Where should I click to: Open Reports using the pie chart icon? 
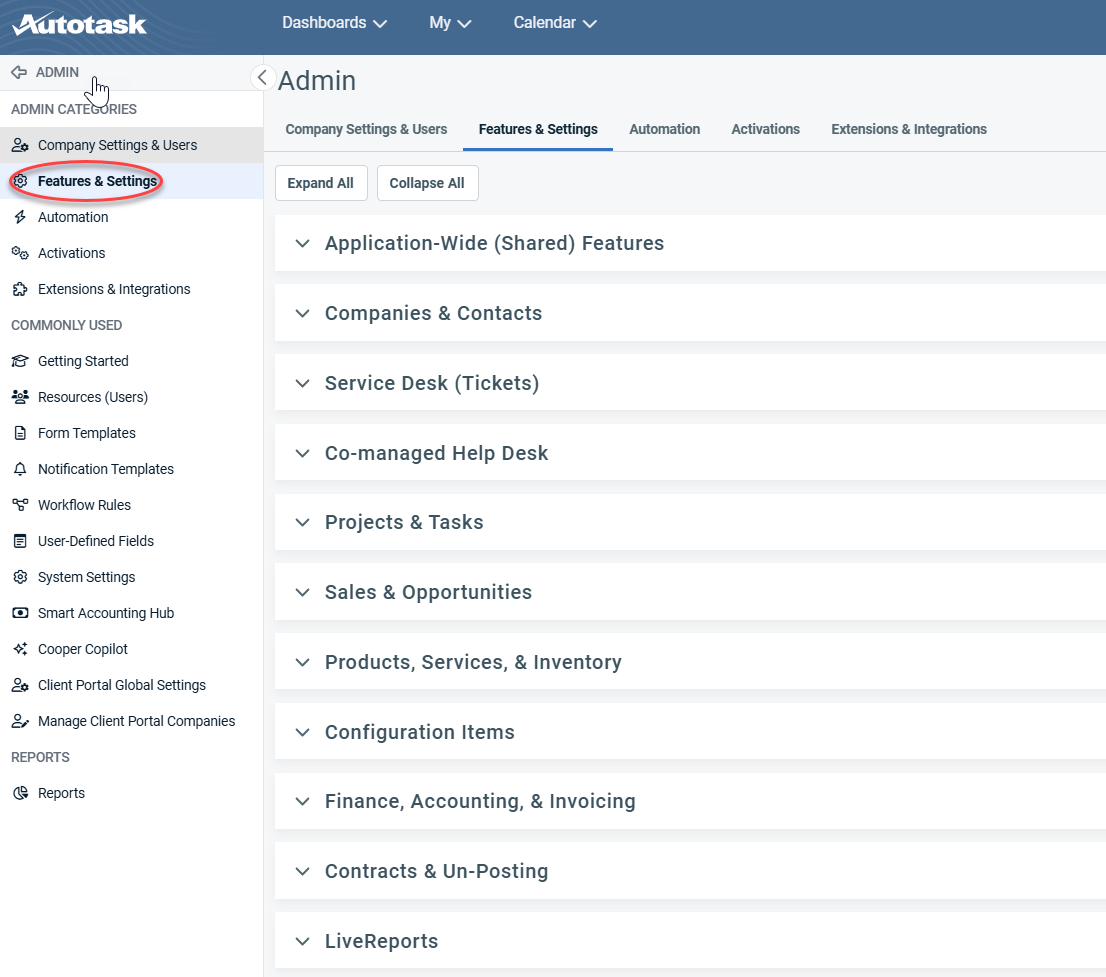pos(20,793)
